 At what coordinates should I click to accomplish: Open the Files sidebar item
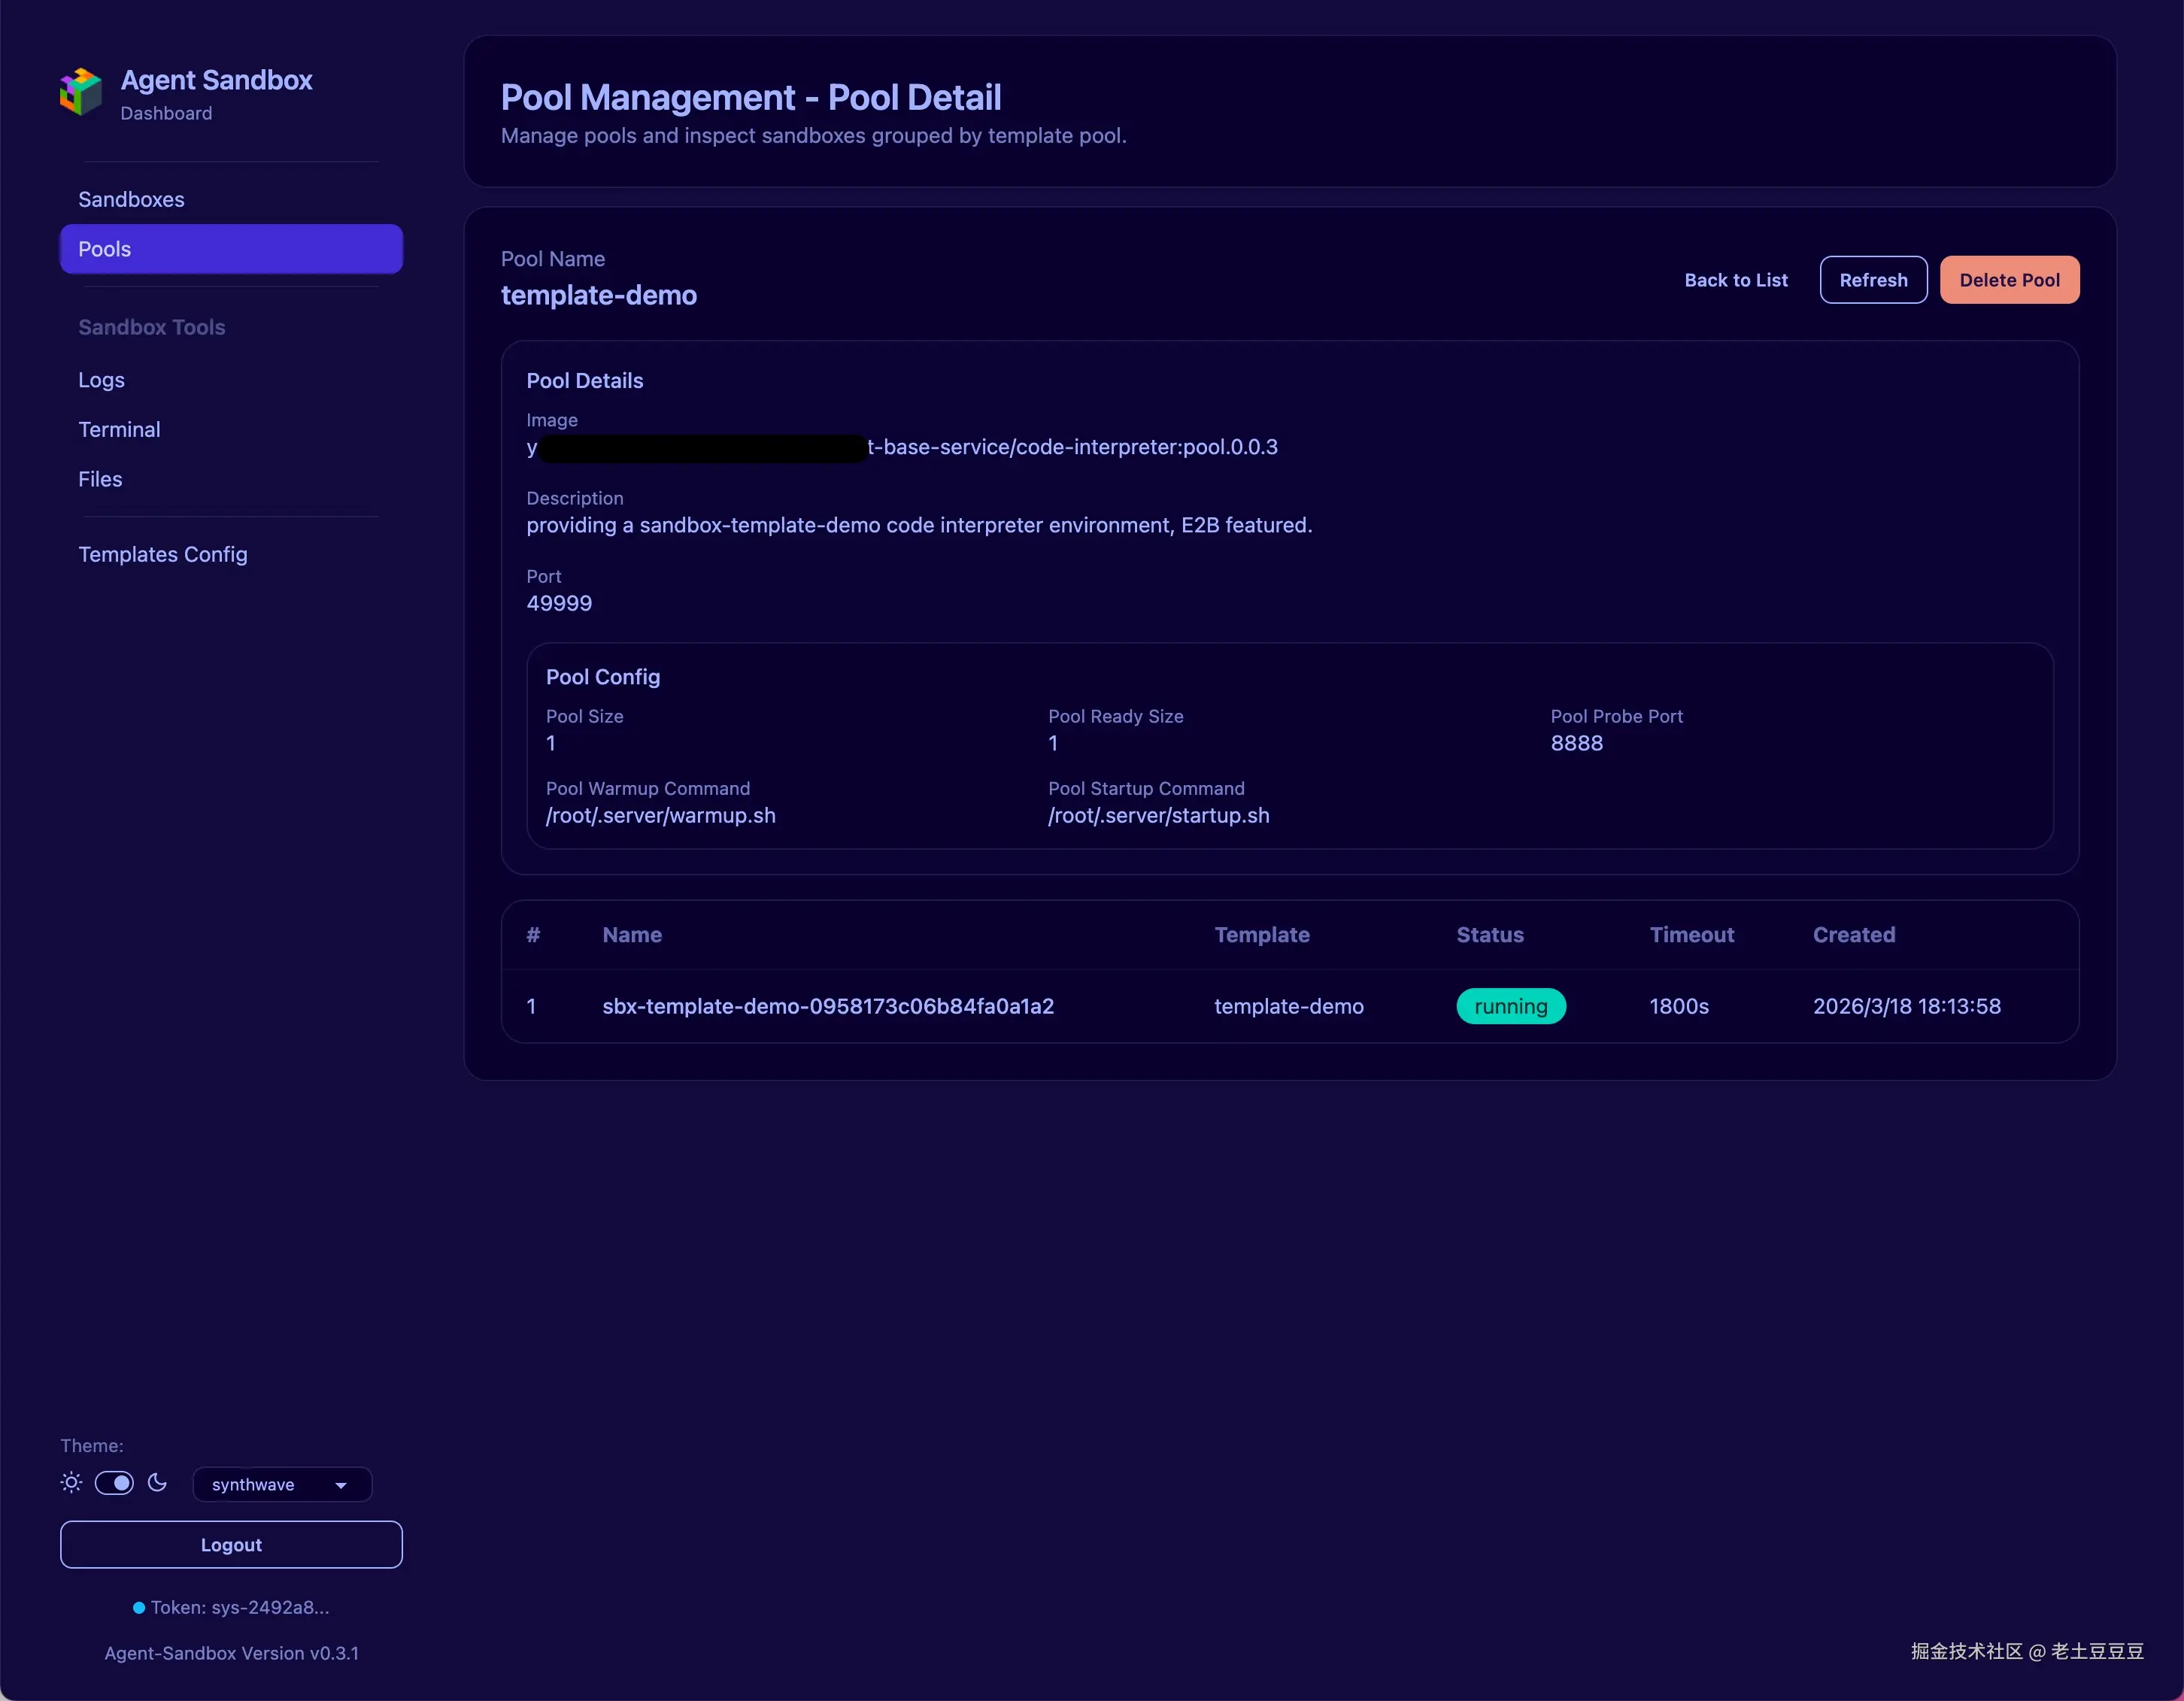[100, 479]
